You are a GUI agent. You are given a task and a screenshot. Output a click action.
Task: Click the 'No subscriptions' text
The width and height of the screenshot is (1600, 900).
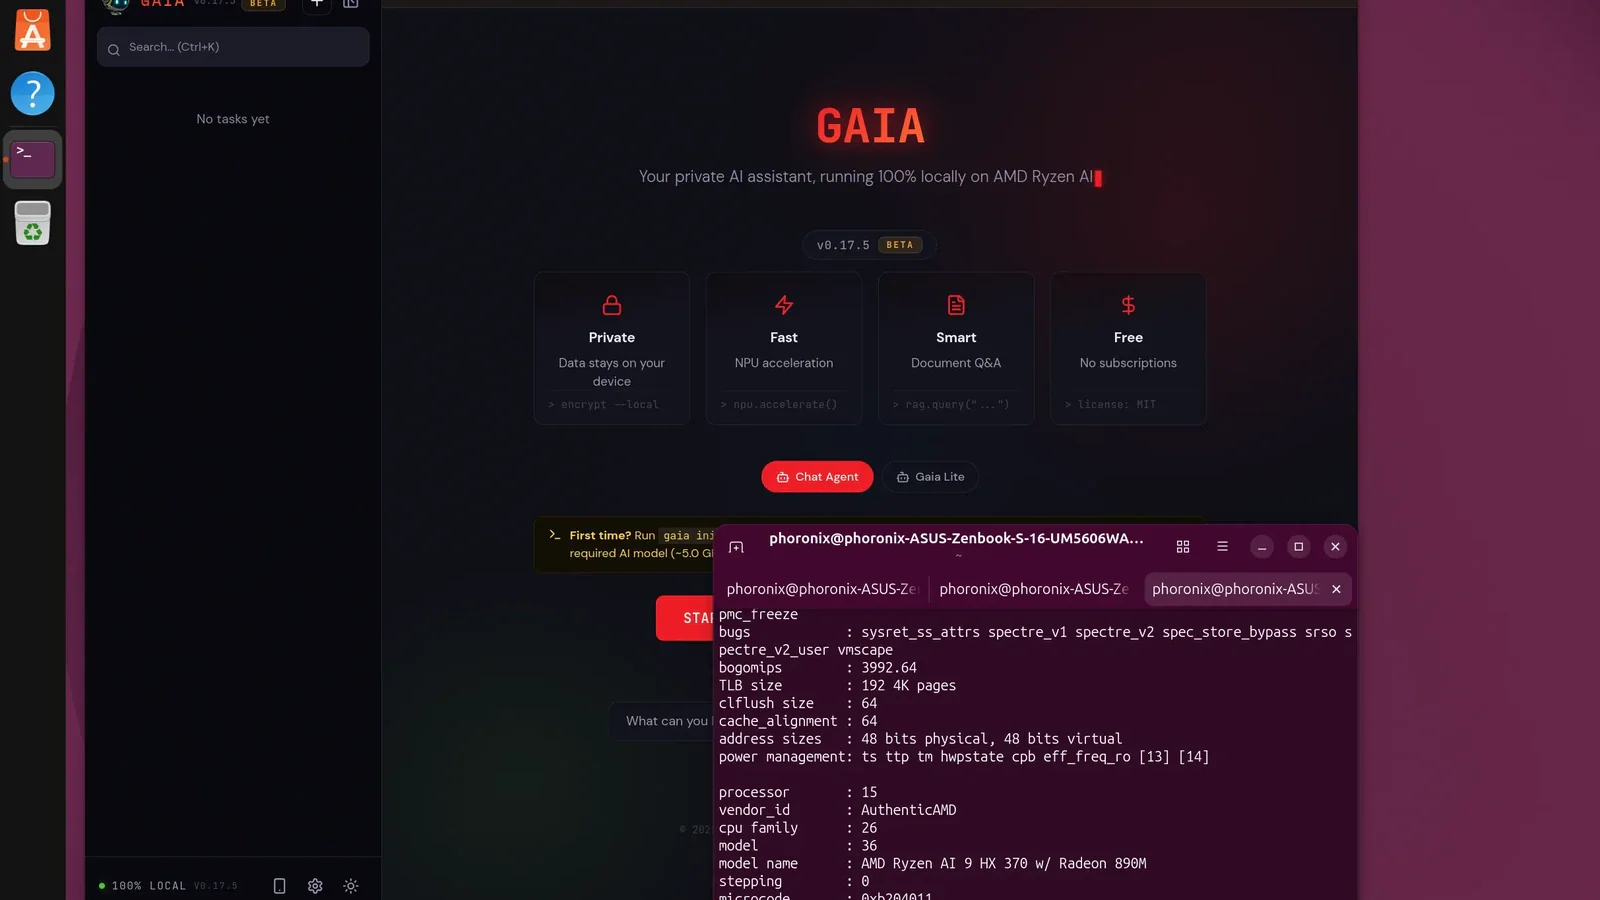[x=1128, y=363]
